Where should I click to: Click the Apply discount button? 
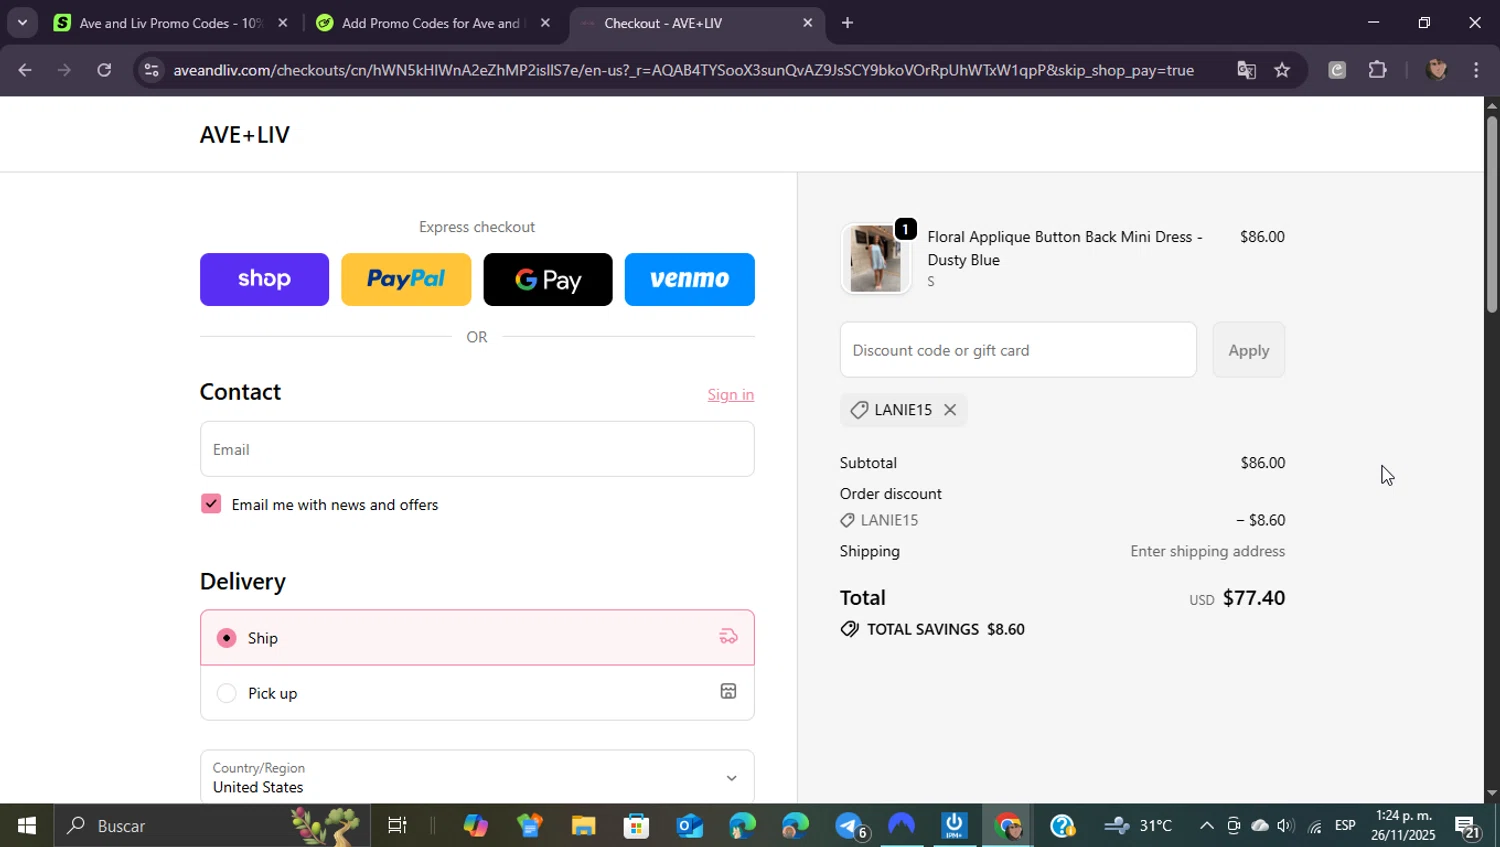[1249, 350]
